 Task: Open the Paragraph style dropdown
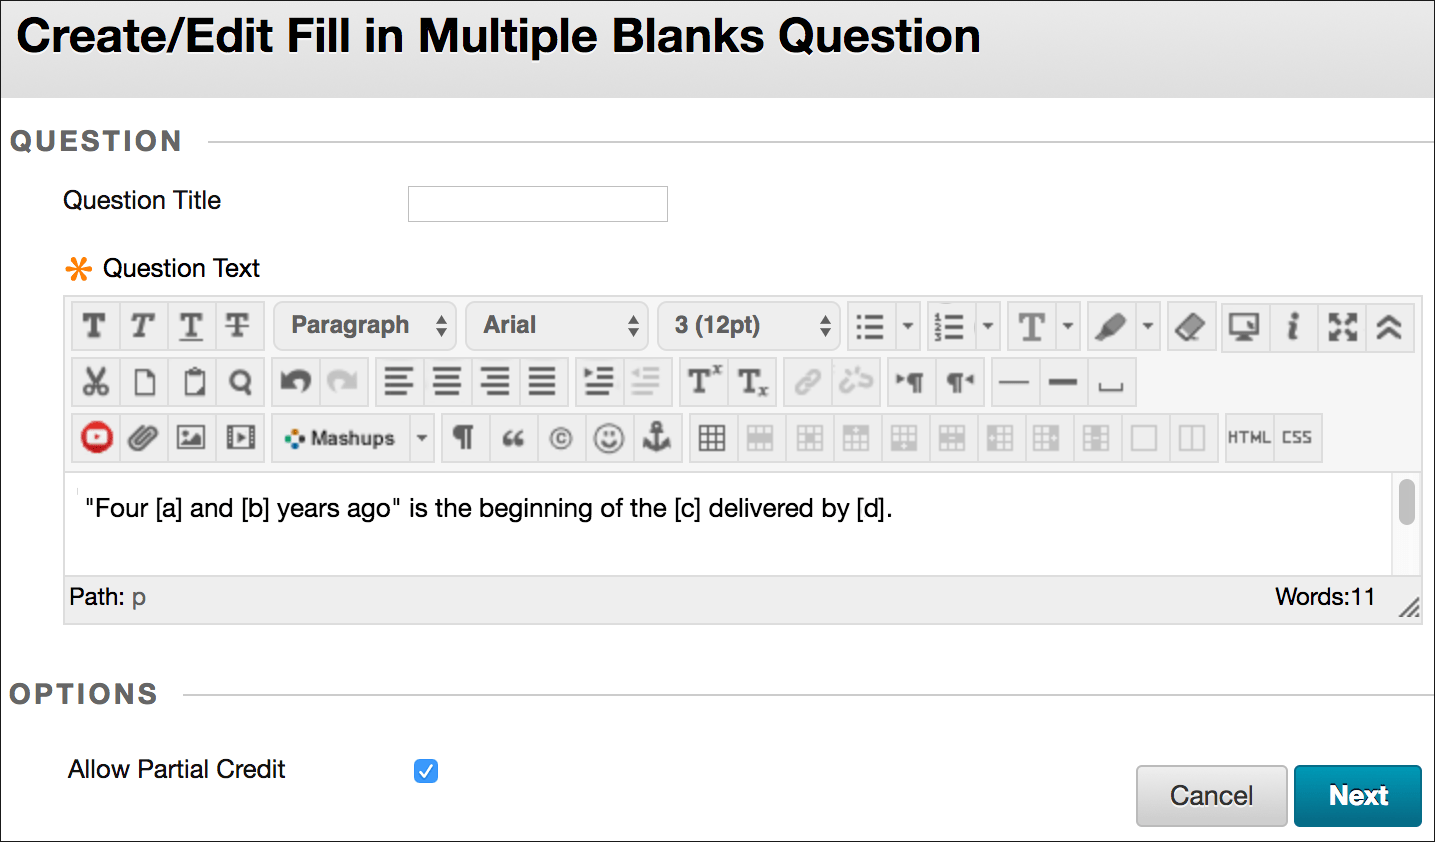point(364,325)
